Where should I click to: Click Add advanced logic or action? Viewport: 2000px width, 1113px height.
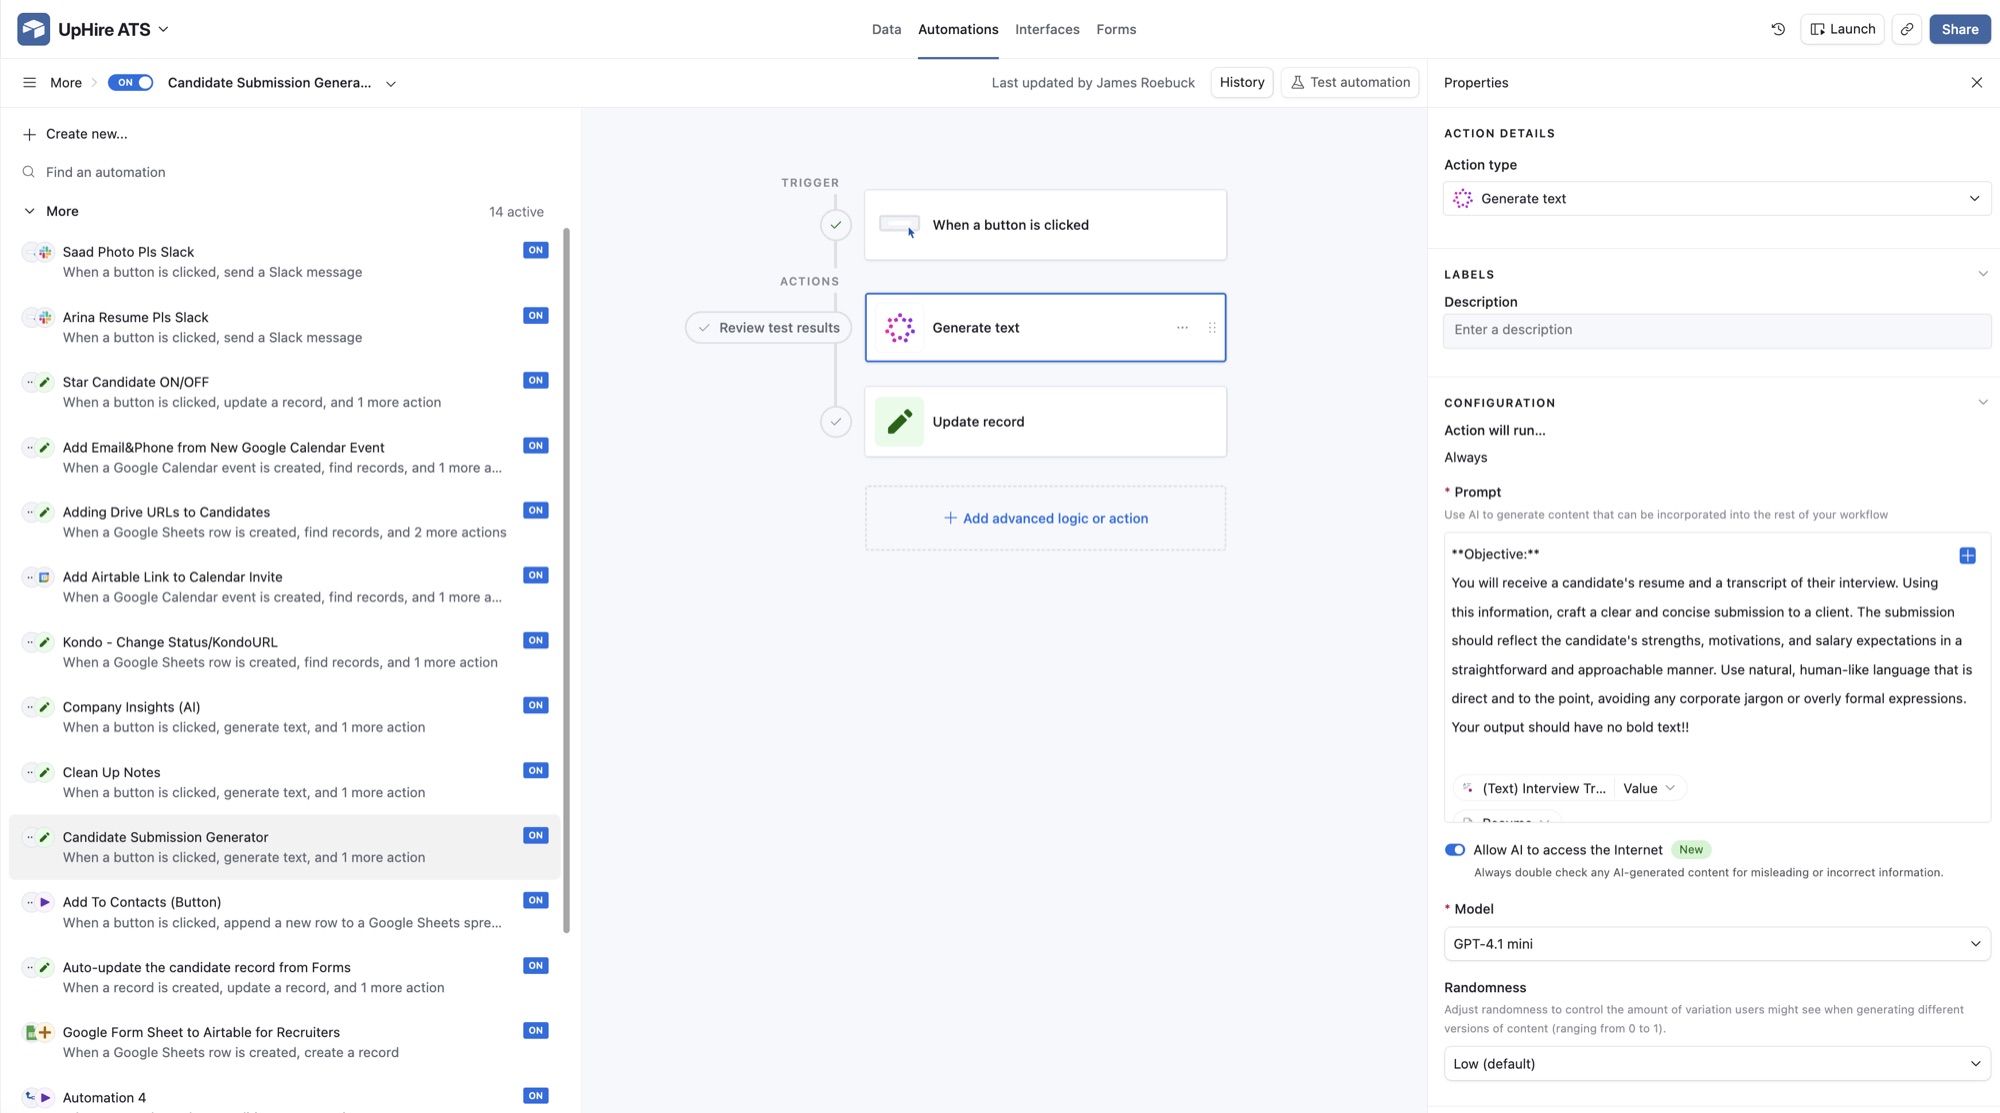(1045, 518)
